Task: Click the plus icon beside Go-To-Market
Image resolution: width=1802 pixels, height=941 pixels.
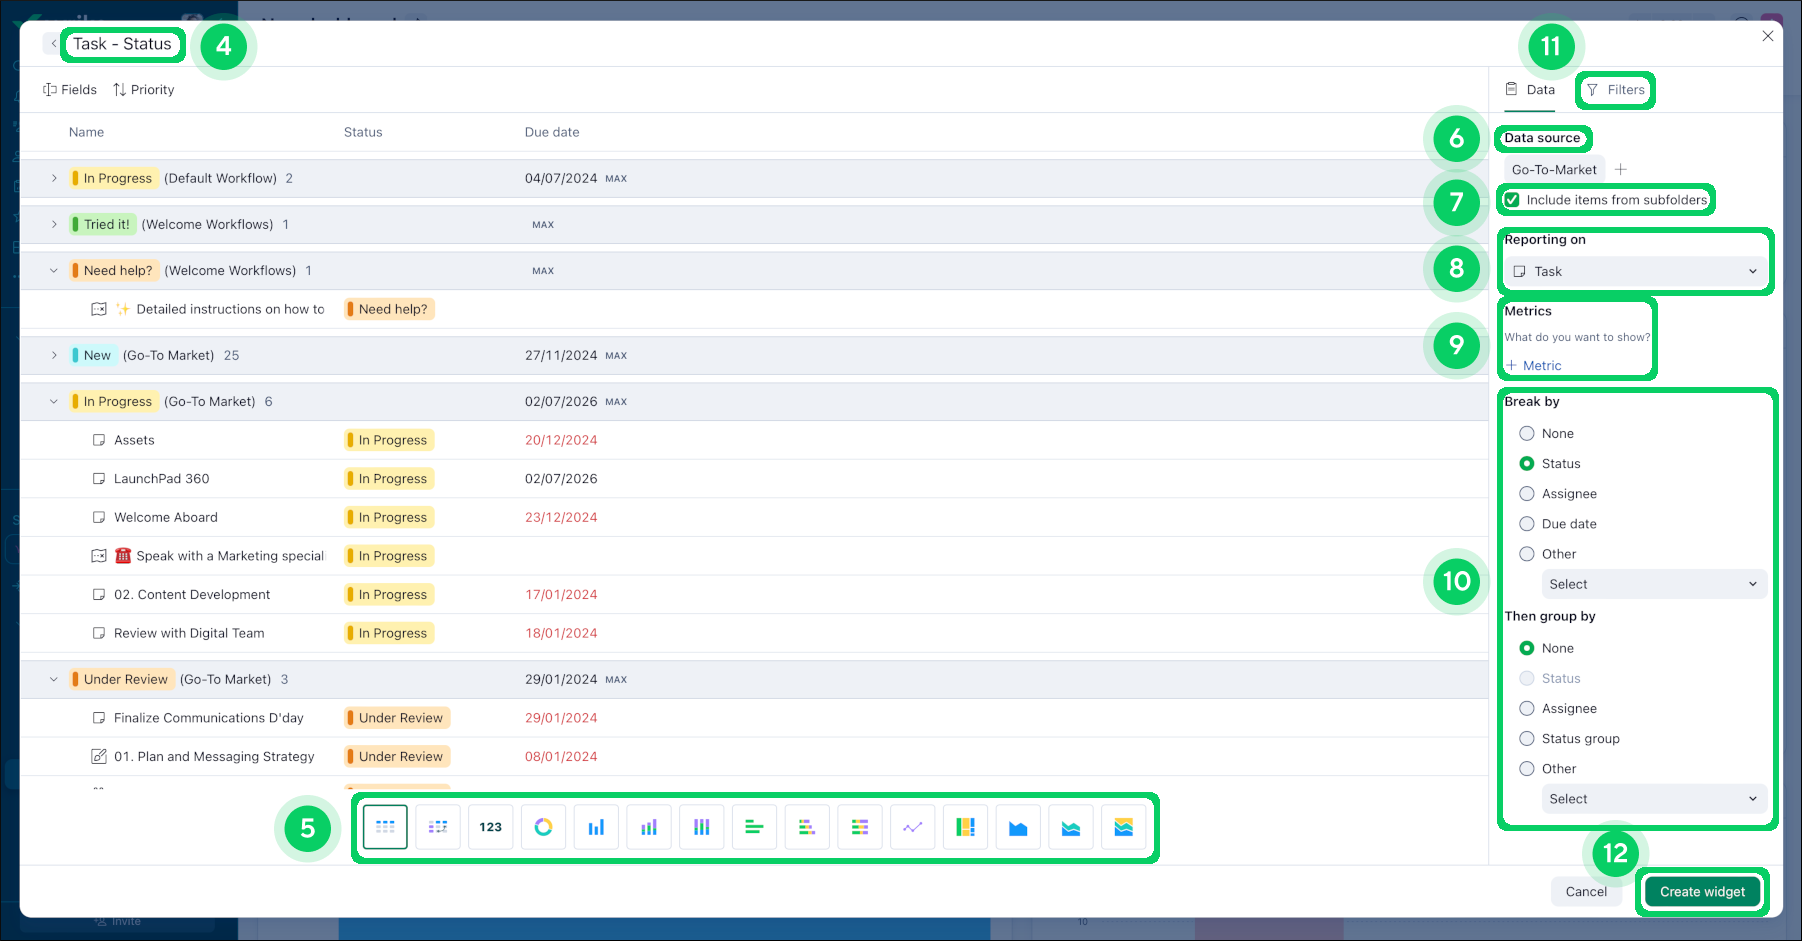Action: tap(1621, 170)
